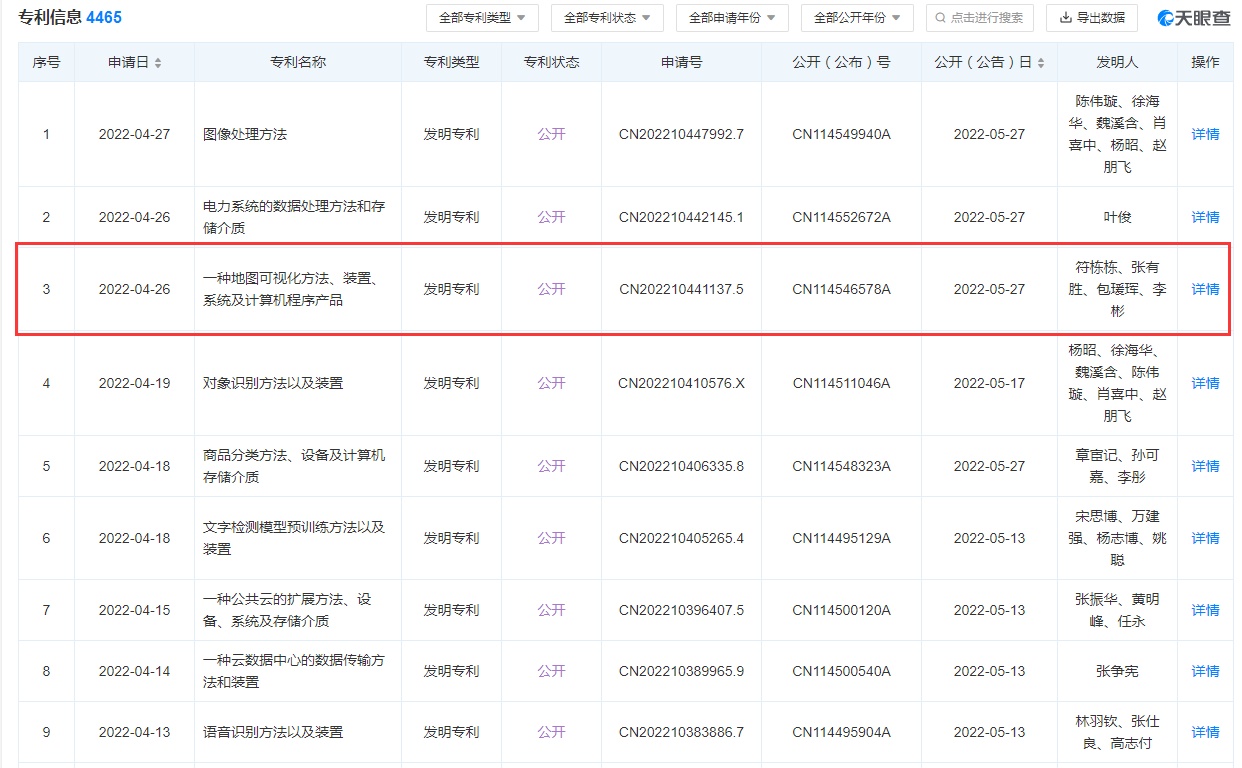Screen dimensions: 1242x768
Task: Click 公开 status in 电力系统 patent row
Action: (551, 217)
